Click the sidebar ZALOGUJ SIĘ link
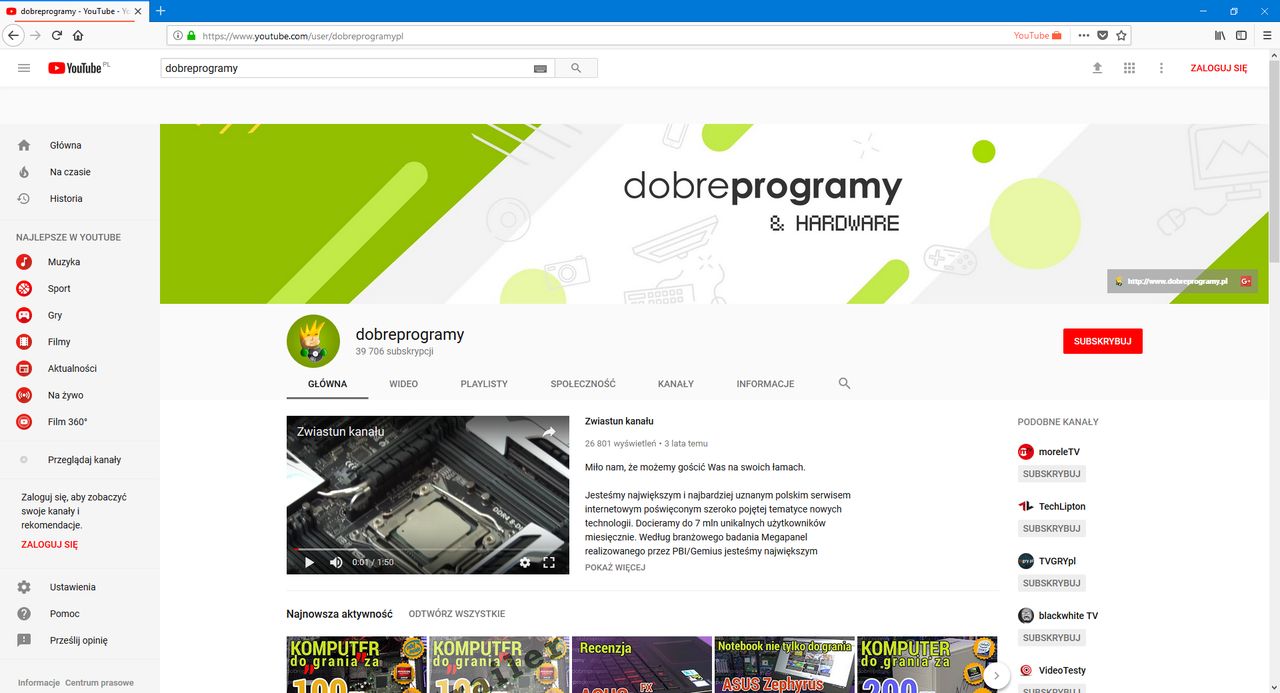Image resolution: width=1280 pixels, height=693 pixels. [x=49, y=545]
